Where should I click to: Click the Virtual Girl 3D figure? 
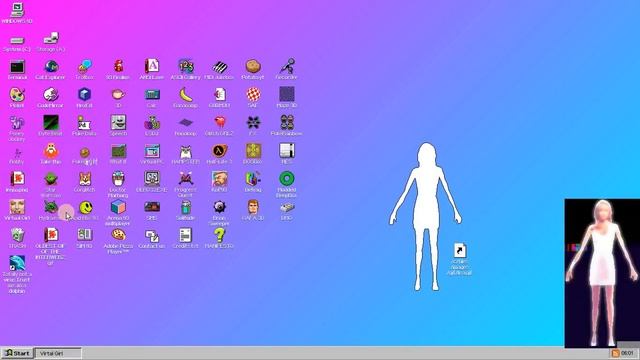(x=602, y=273)
